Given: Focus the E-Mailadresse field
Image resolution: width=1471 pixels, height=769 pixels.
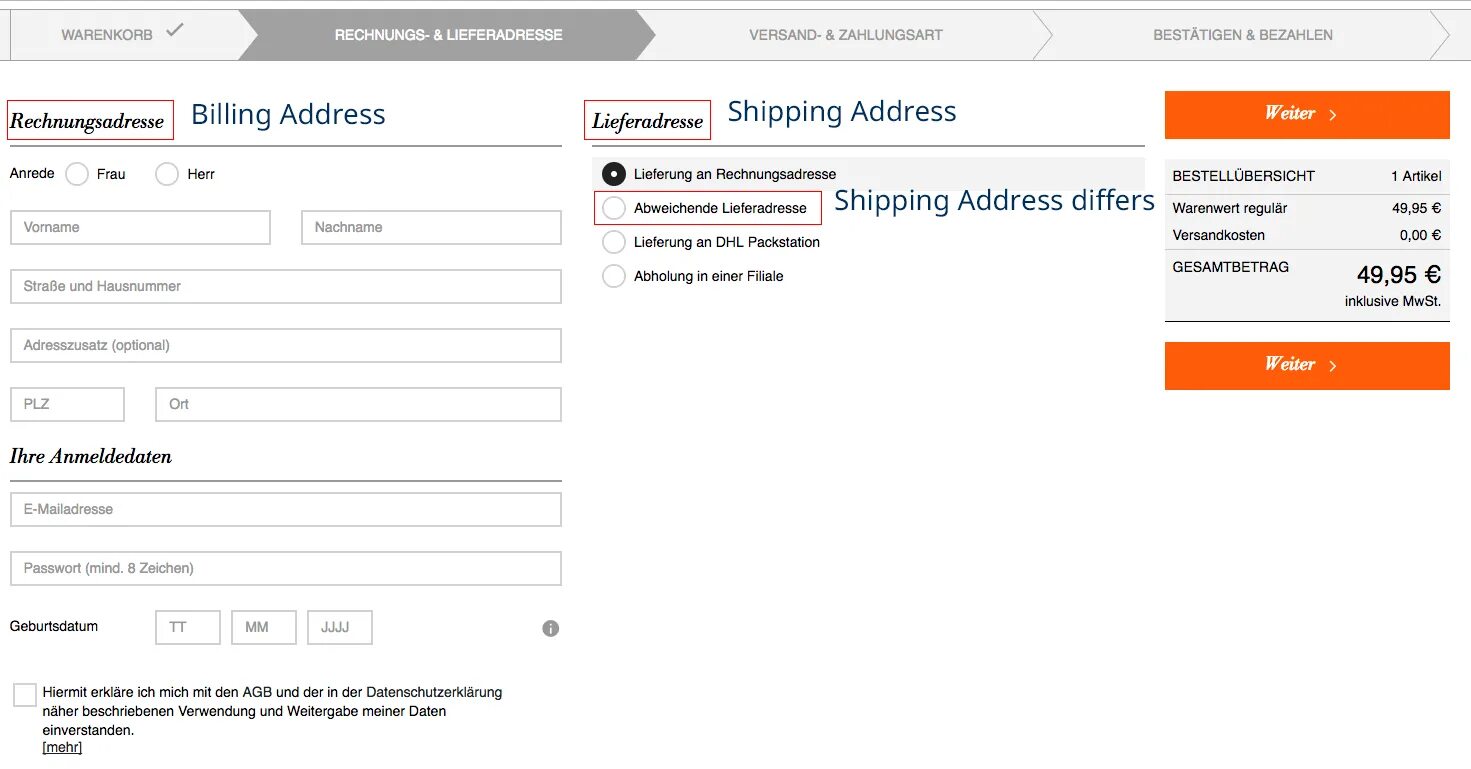Looking at the screenshot, I should 285,509.
